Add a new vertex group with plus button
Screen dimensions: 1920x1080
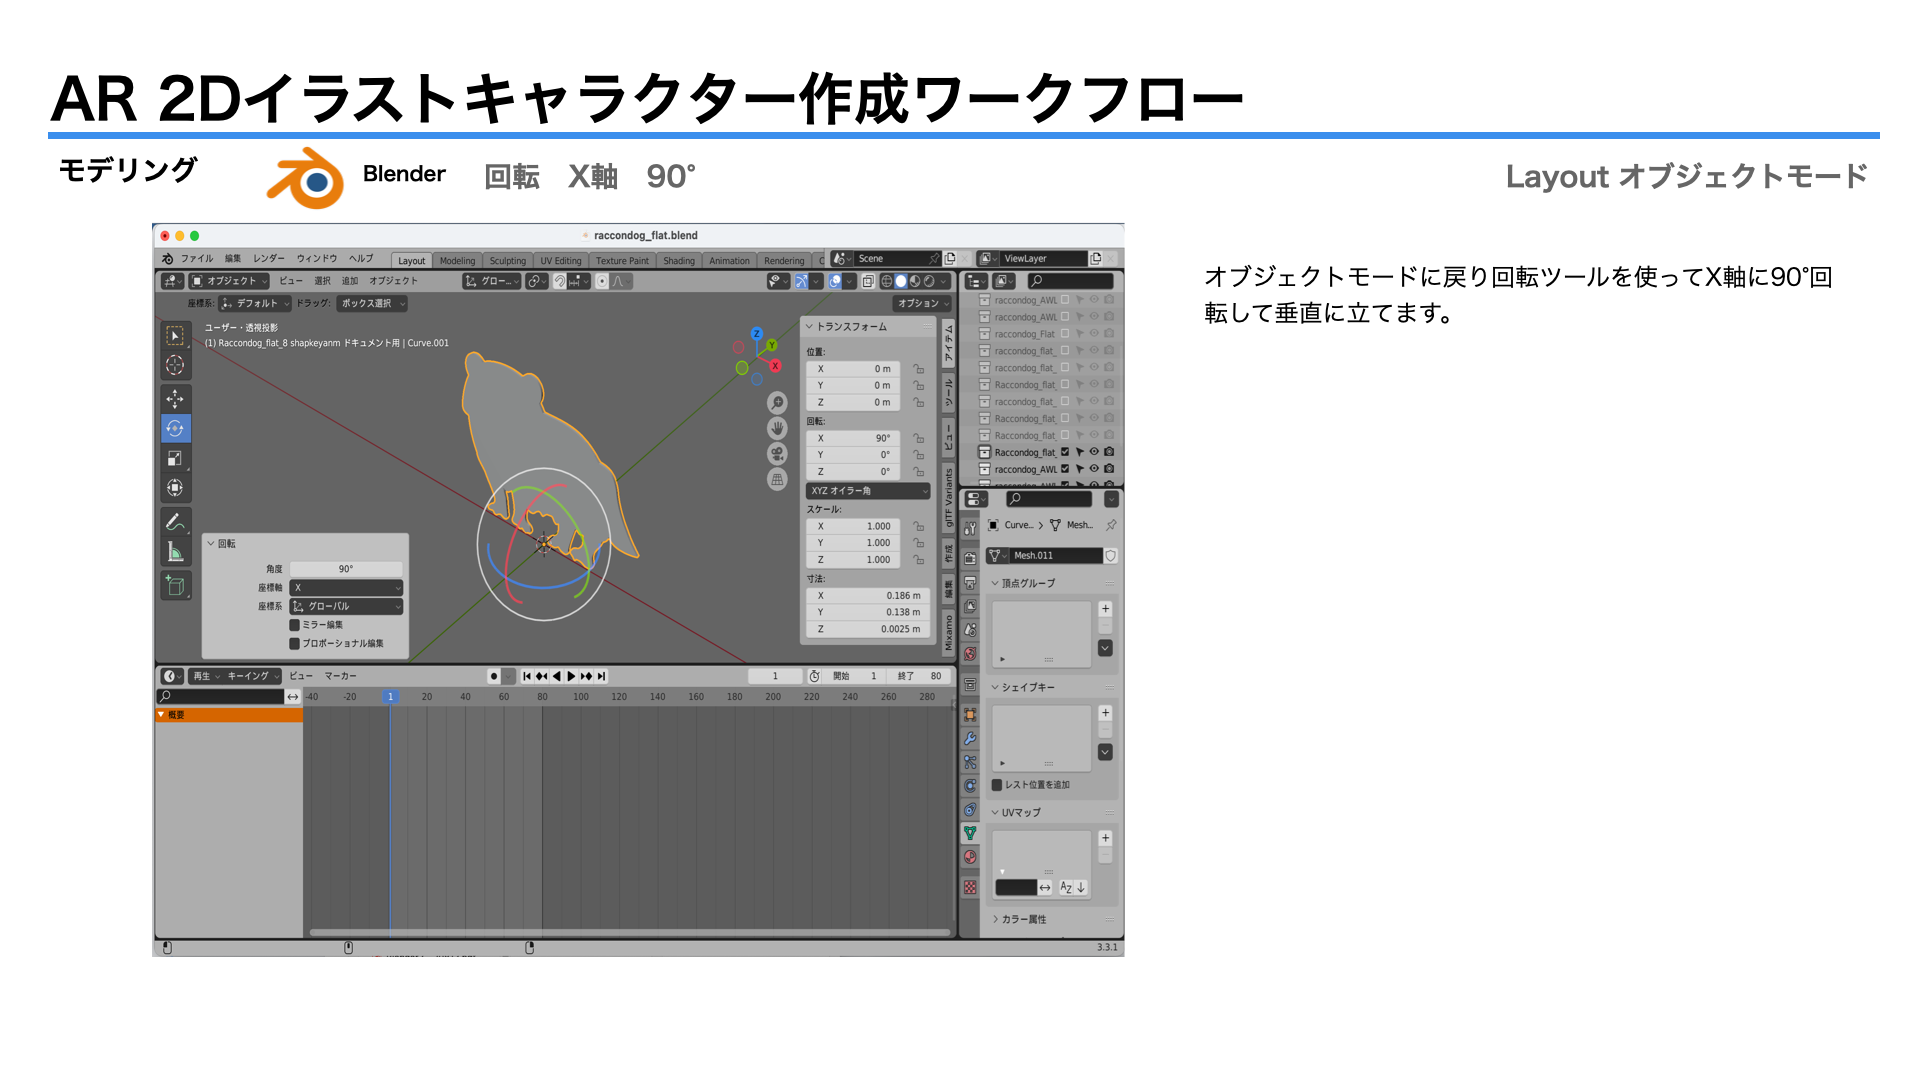click(1105, 609)
